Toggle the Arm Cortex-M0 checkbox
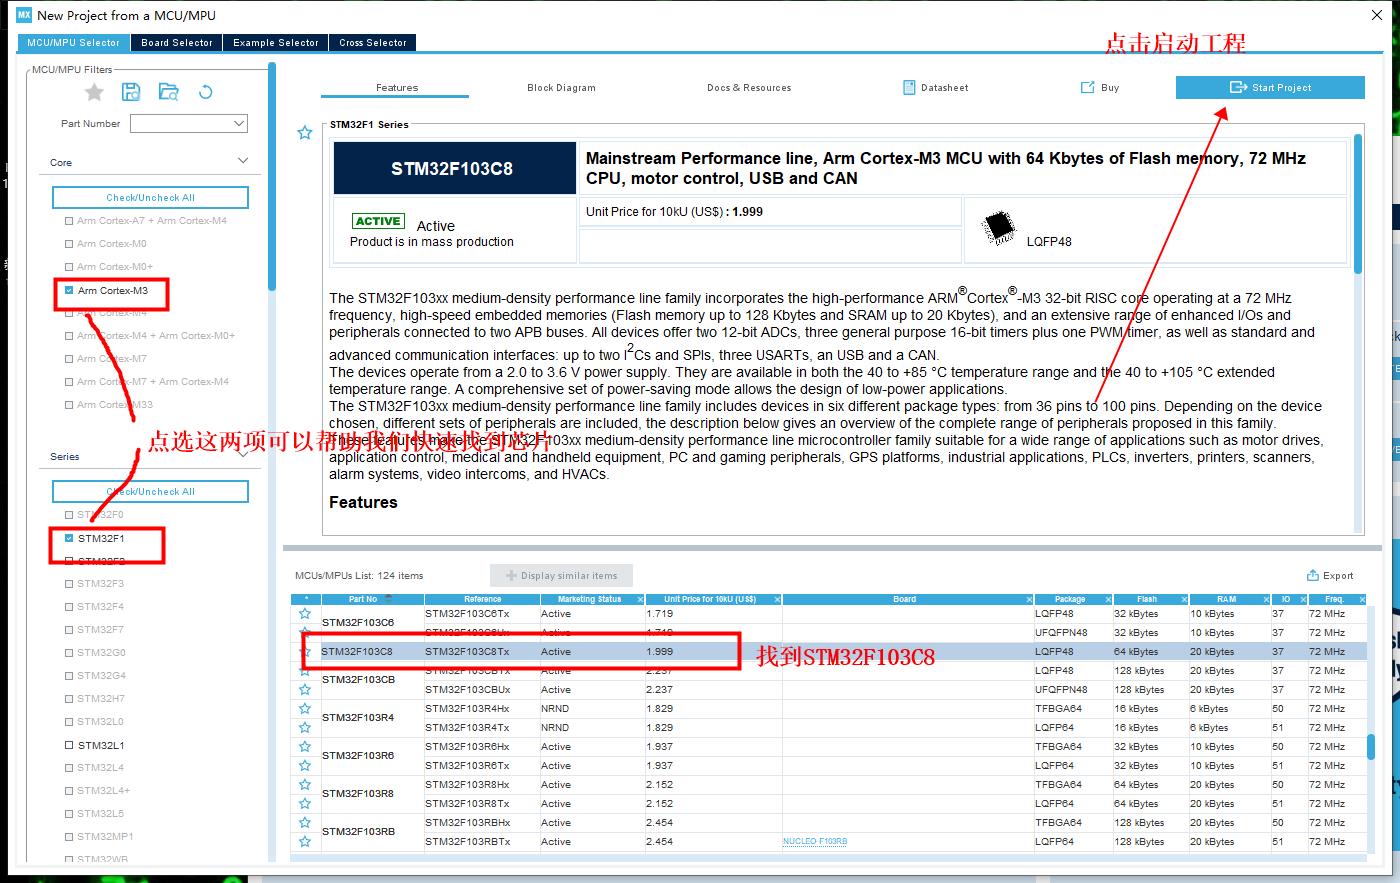 point(69,243)
